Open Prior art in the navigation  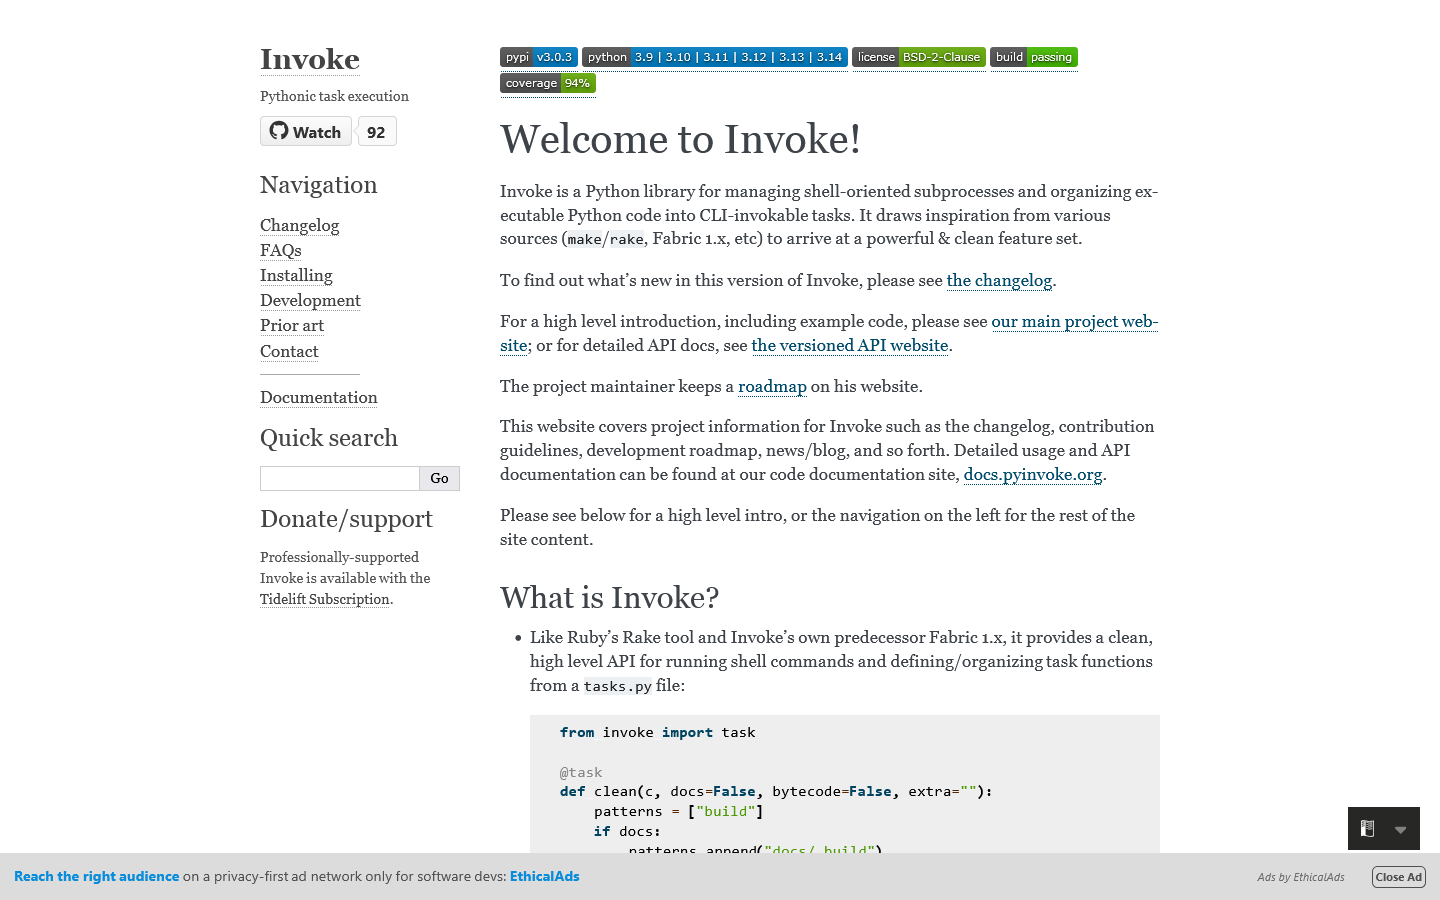tap(292, 325)
